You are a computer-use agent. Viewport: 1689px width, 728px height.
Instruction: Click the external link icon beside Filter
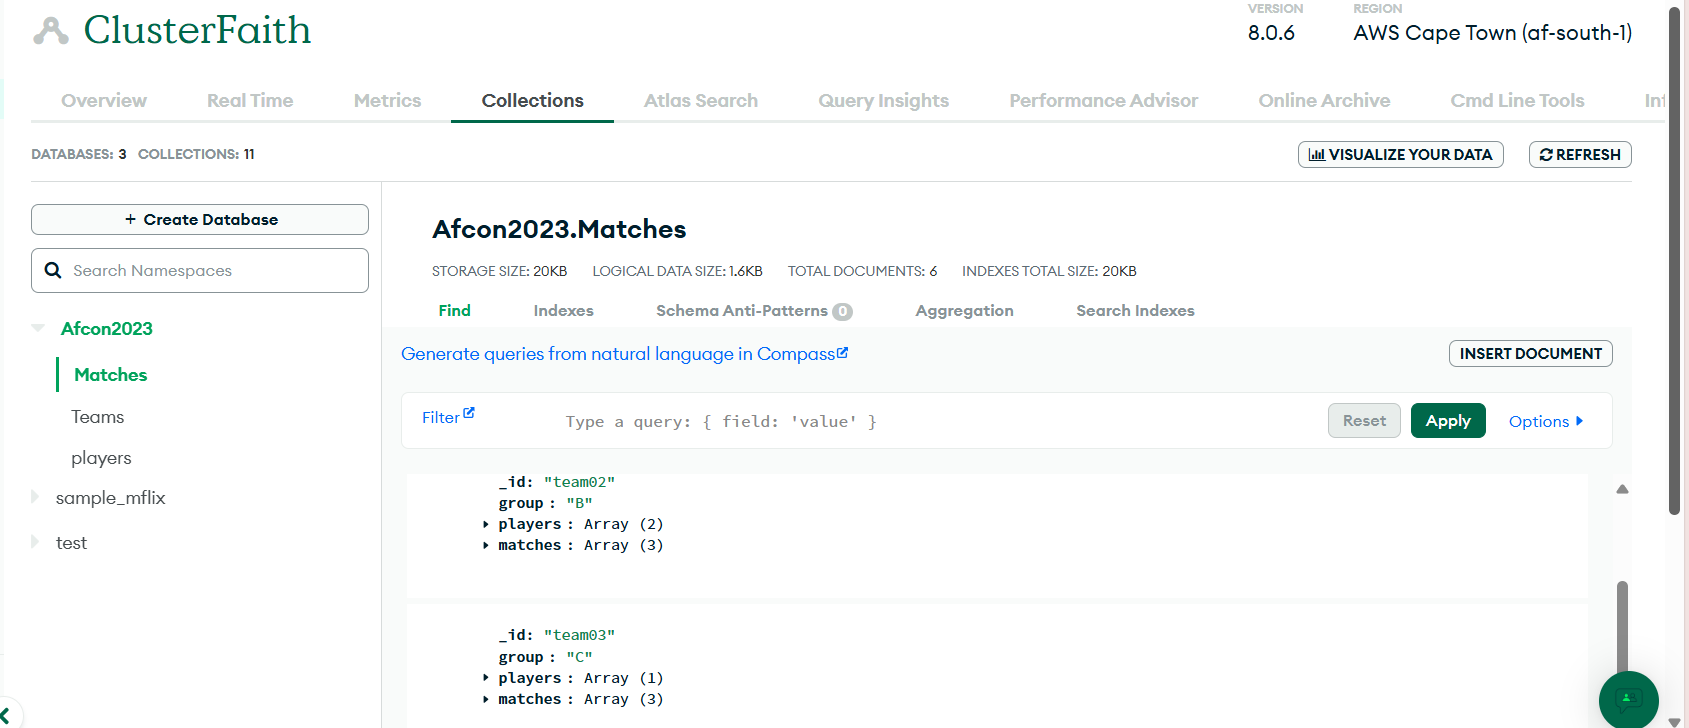pos(469,413)
